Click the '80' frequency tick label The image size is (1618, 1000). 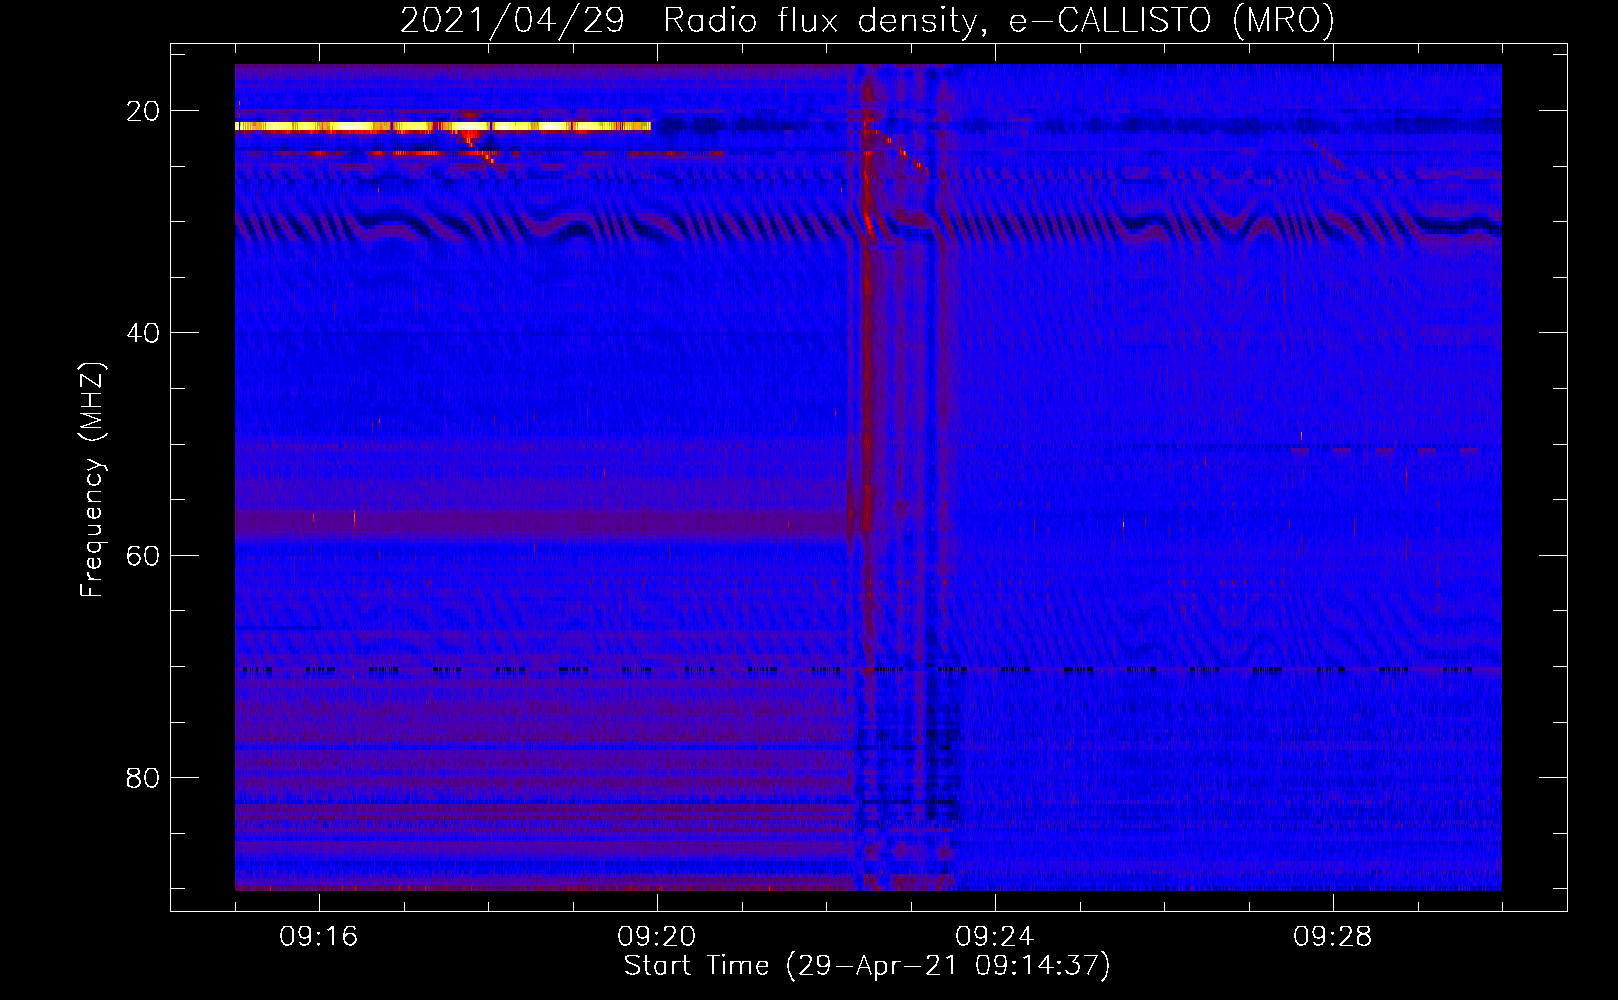click(144, 777)
